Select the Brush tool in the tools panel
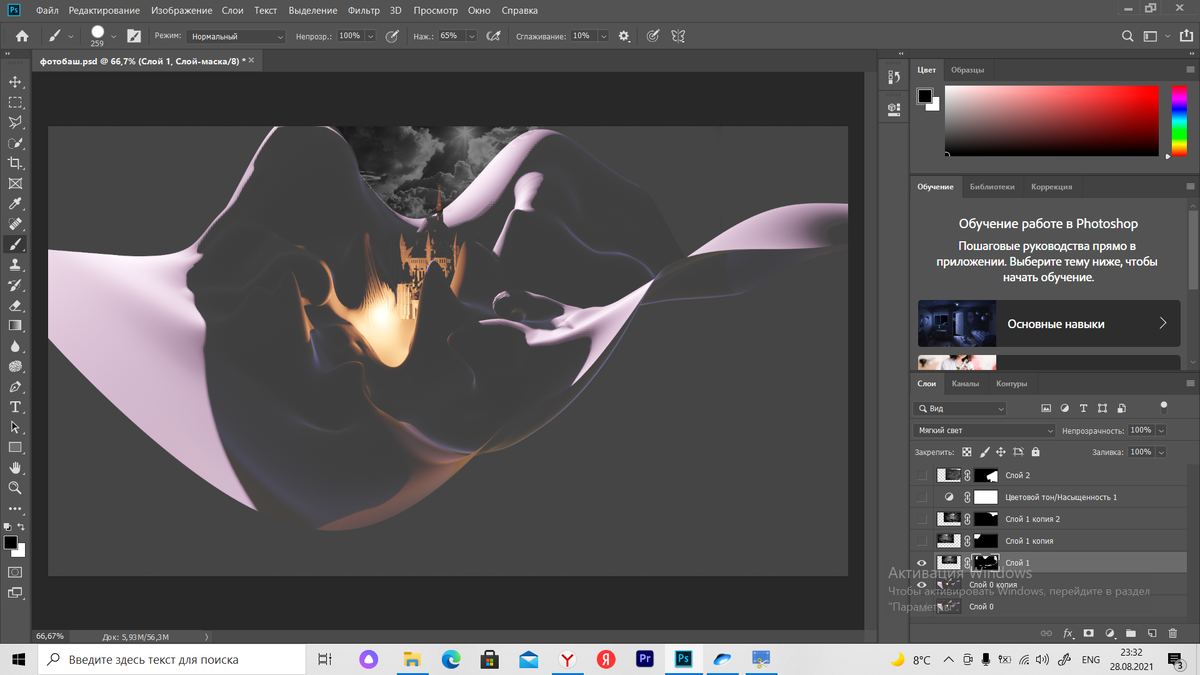 point(15,244)
